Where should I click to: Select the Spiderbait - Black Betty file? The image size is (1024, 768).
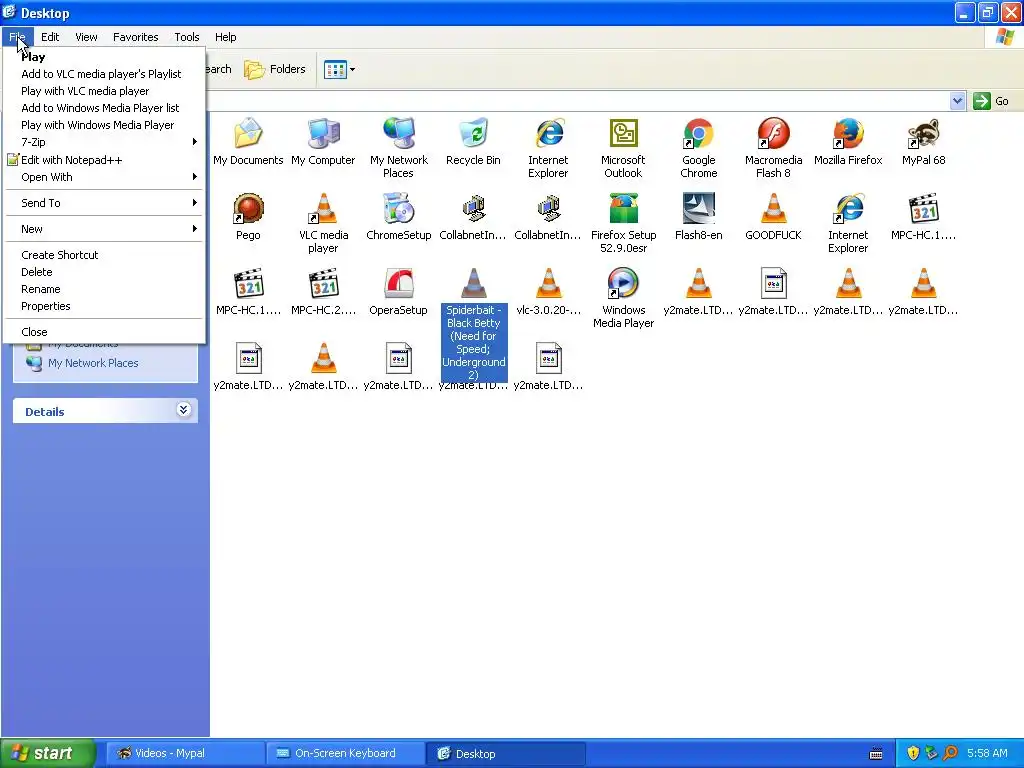[473, 324]
